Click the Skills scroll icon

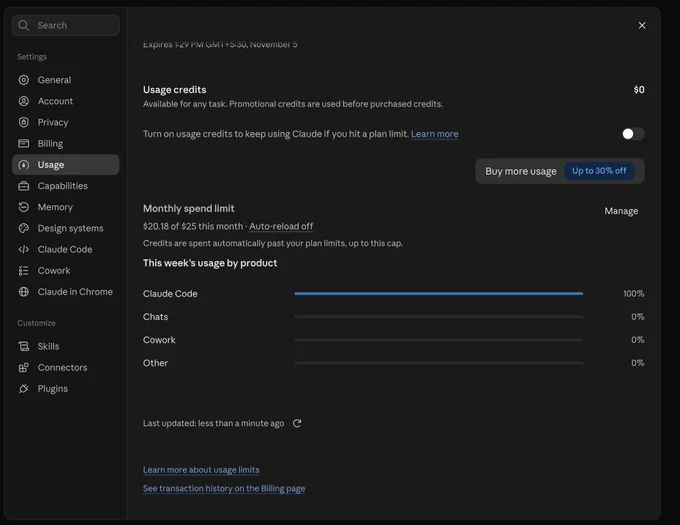[x=24, y=346]
